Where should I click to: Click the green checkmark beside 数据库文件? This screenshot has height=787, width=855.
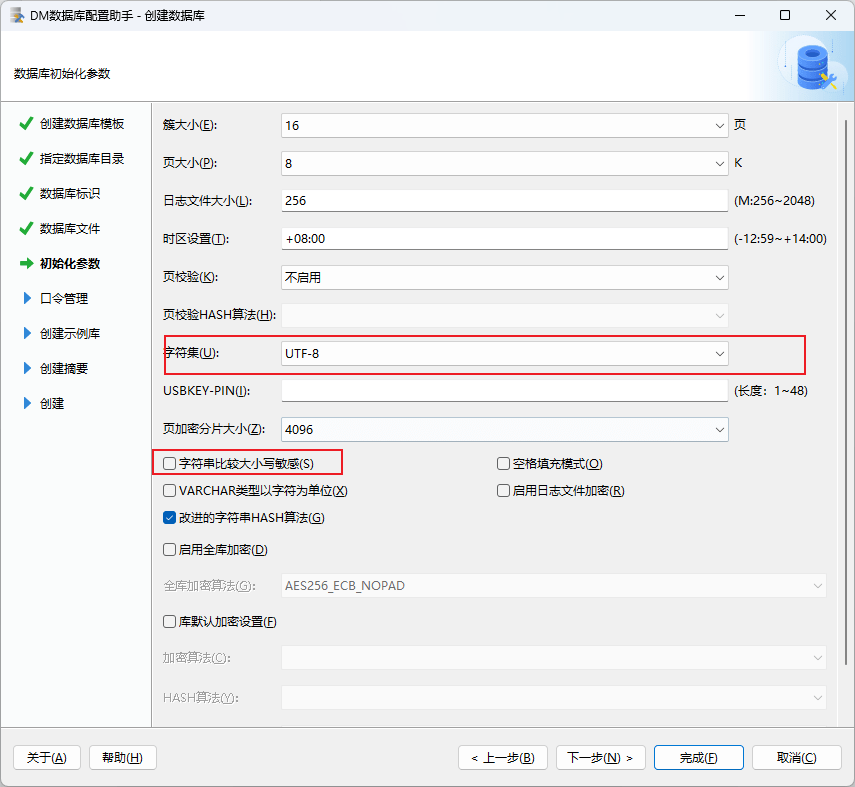pyautogui.click(x=26, y=229)
